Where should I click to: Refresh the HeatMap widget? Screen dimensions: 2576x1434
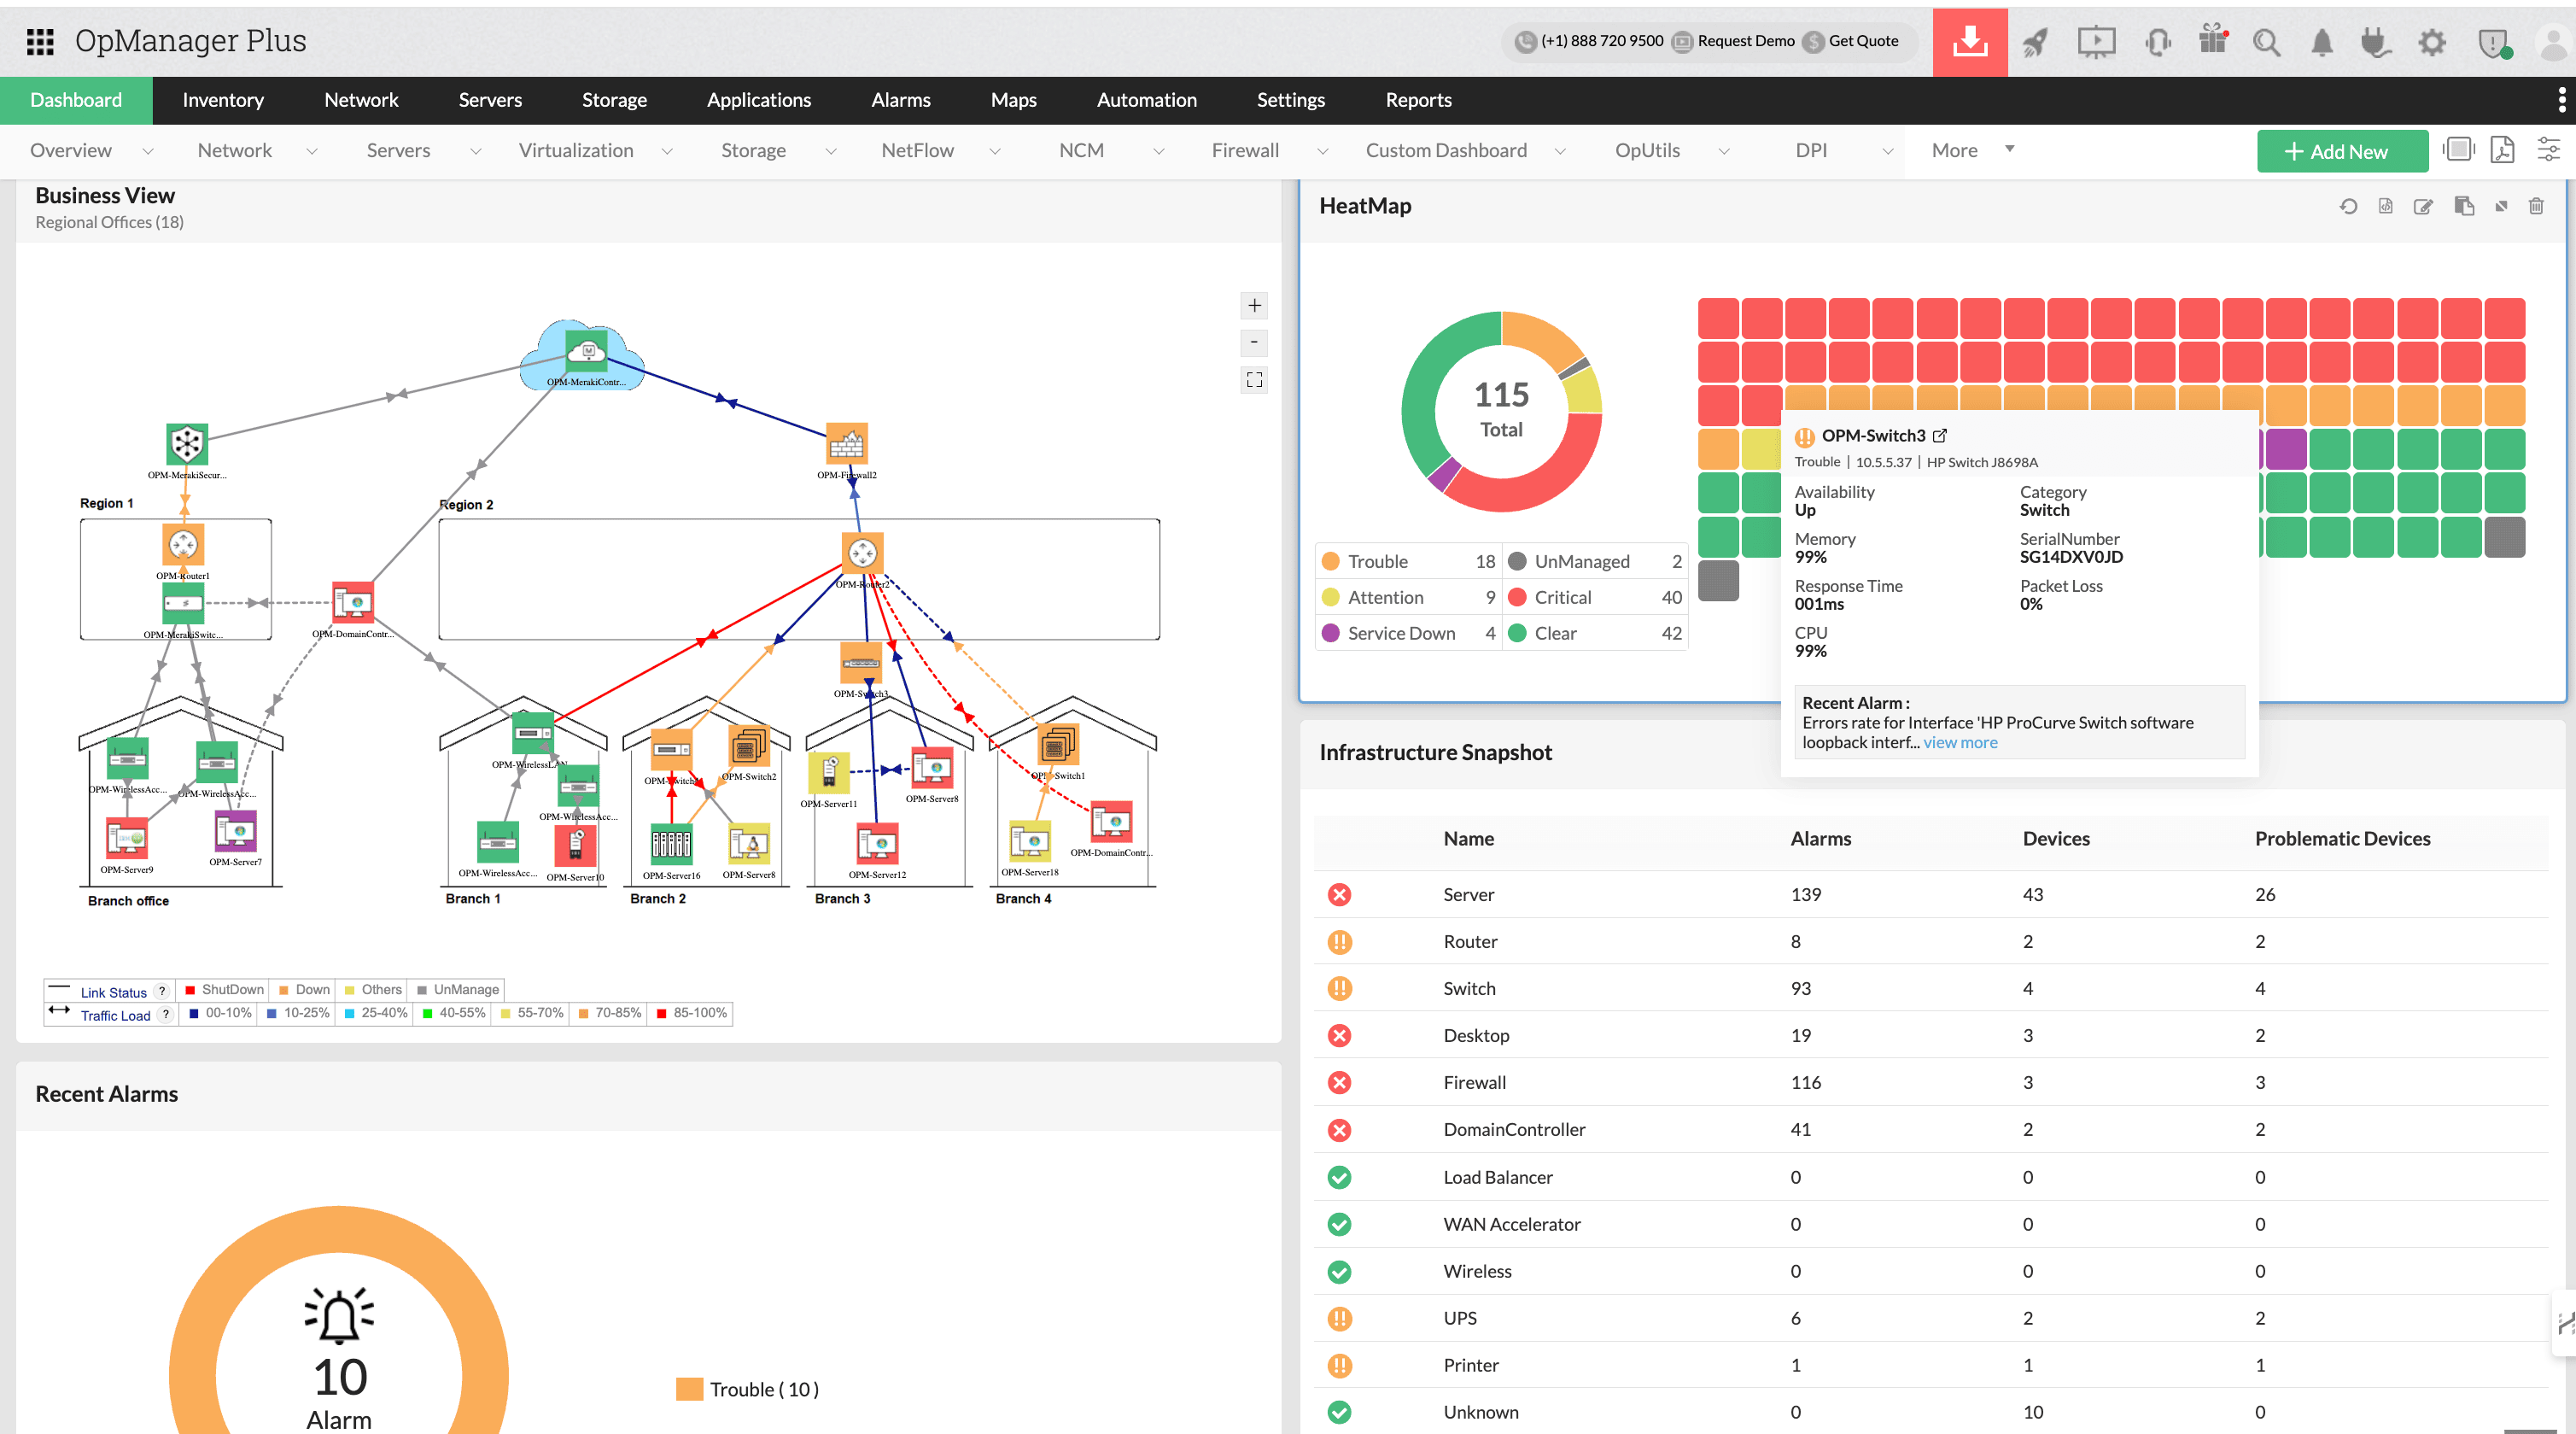(x=2348, y=206)
